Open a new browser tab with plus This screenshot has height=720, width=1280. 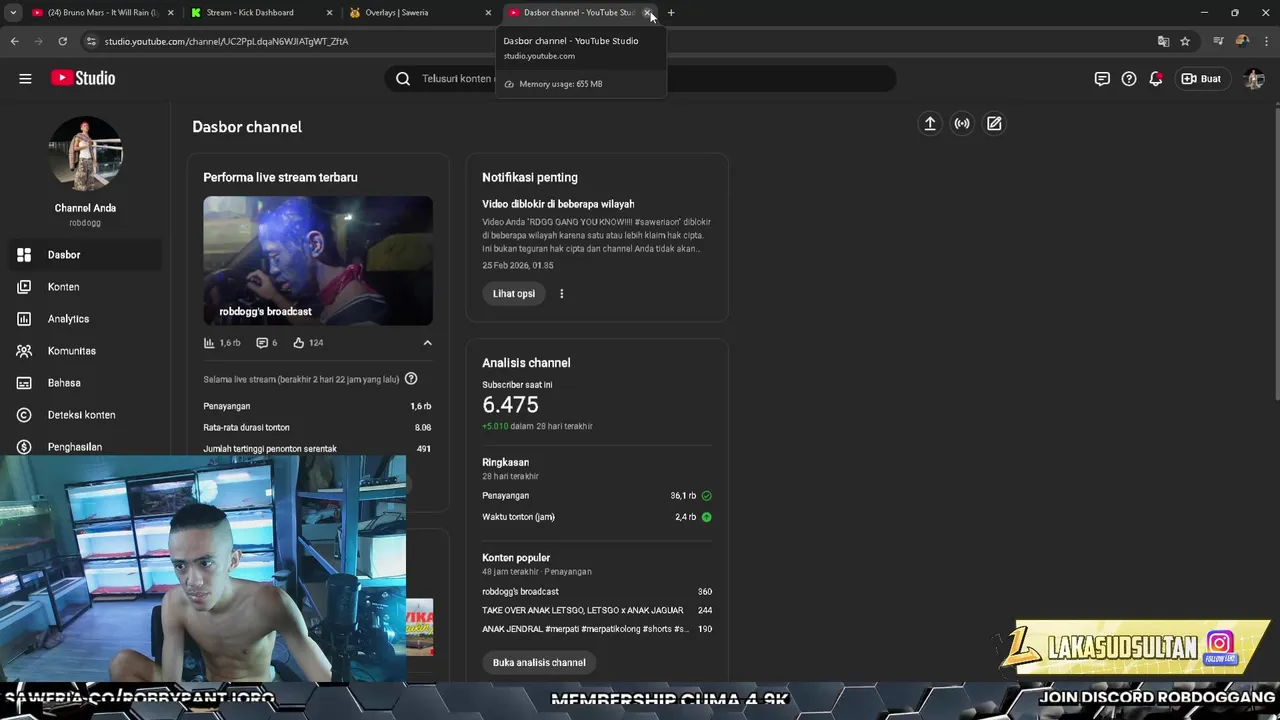pos(671,13)
